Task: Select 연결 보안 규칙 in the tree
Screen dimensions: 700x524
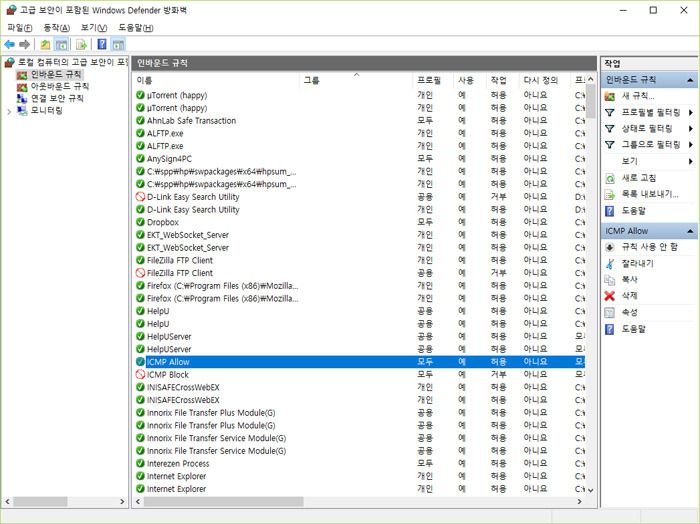Action: (57, 98)
